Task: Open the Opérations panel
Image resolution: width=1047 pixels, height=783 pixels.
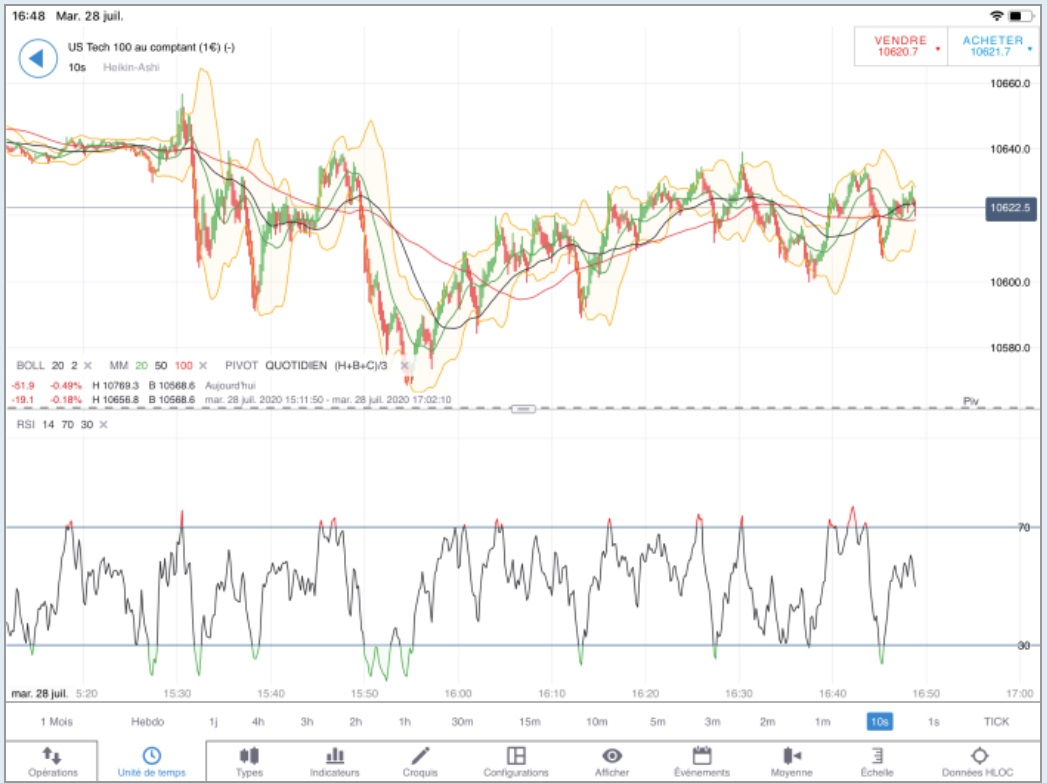Action: point(53,762)
